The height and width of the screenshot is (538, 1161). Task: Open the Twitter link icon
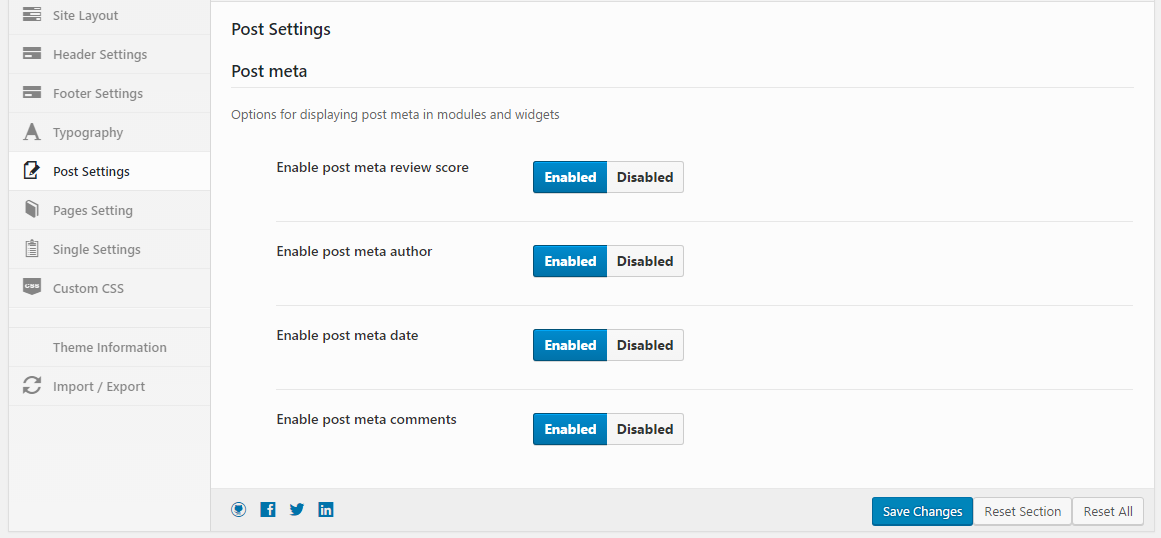pyautogui.click(x=297, y=509)
